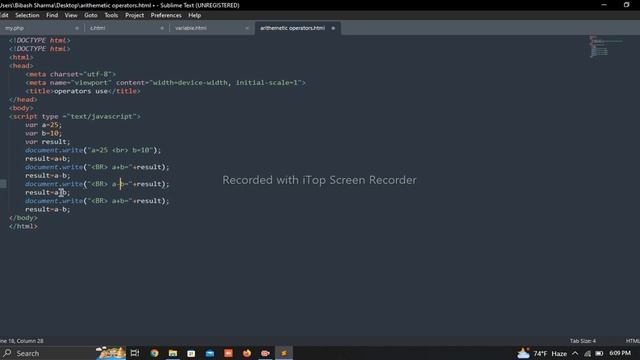Screen dimensions: 640x360
Task: Open the Project menu
Action: coord(134,15)
